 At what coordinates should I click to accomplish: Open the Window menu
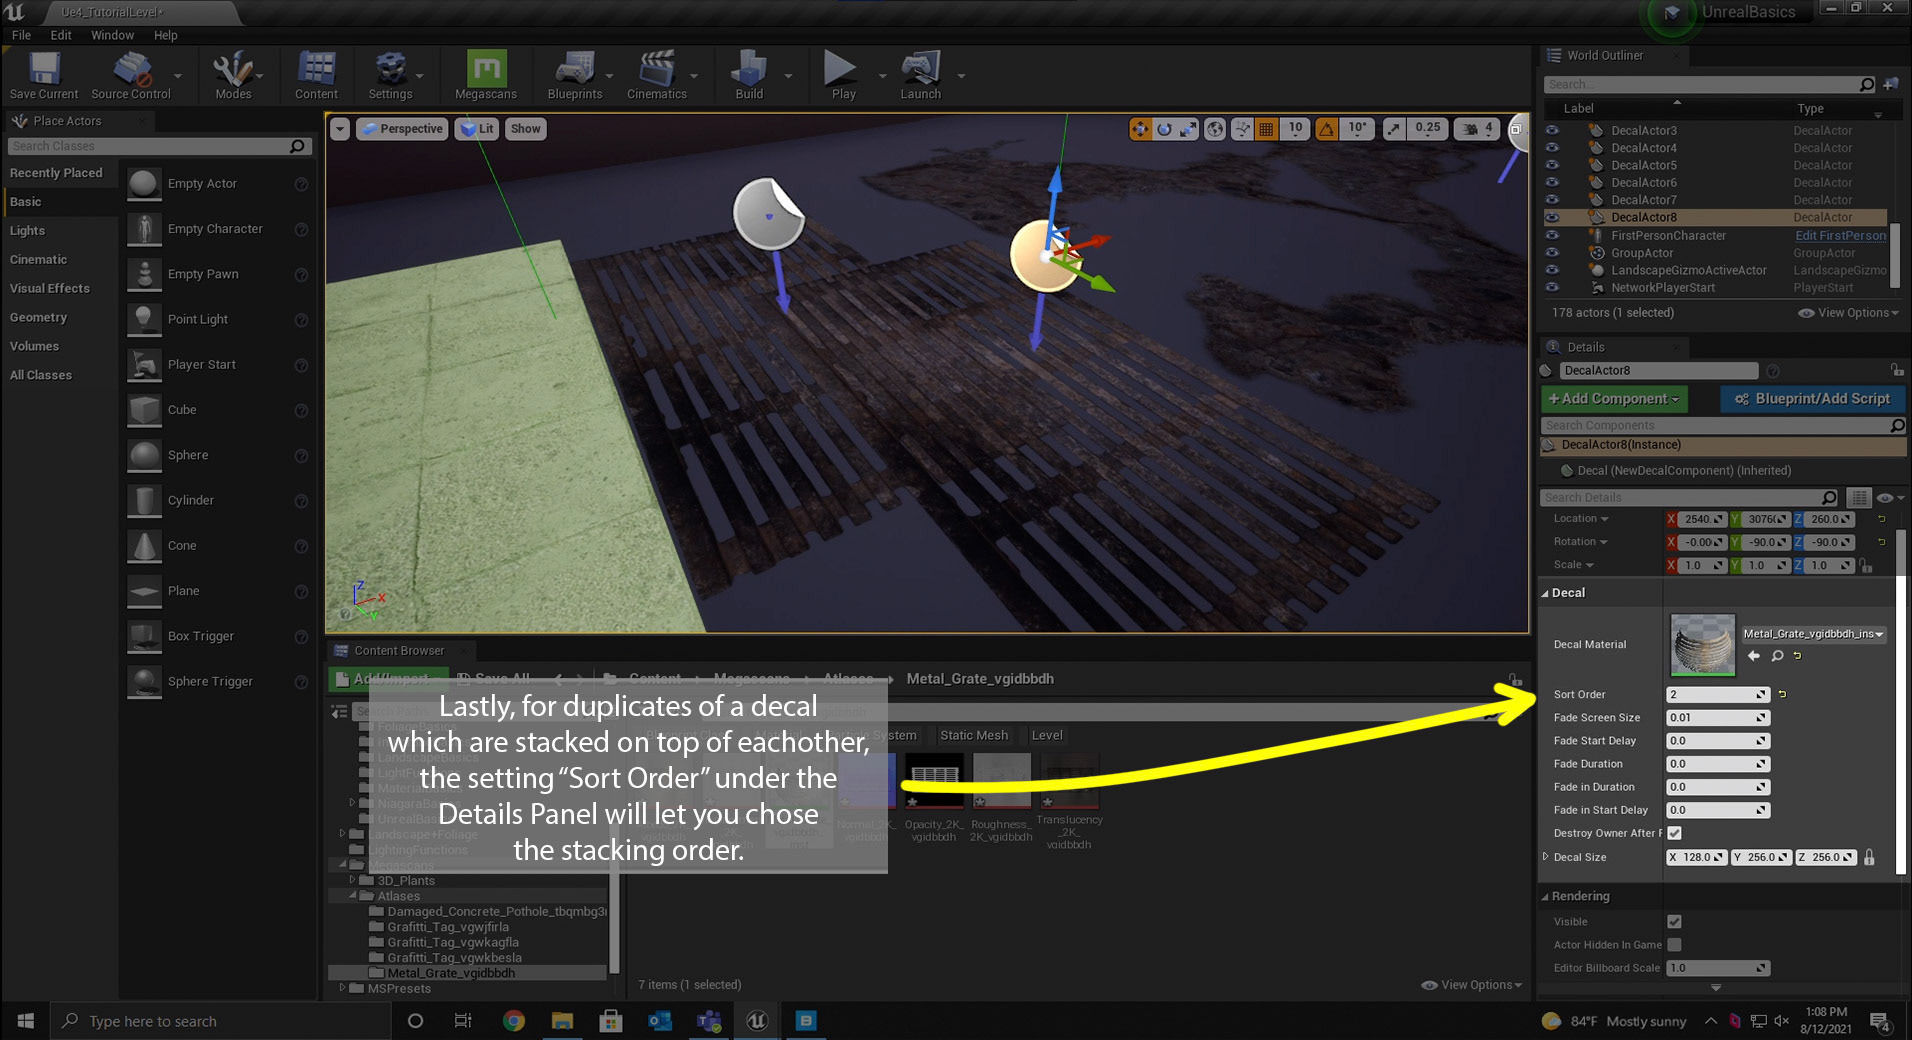(112, 35)
